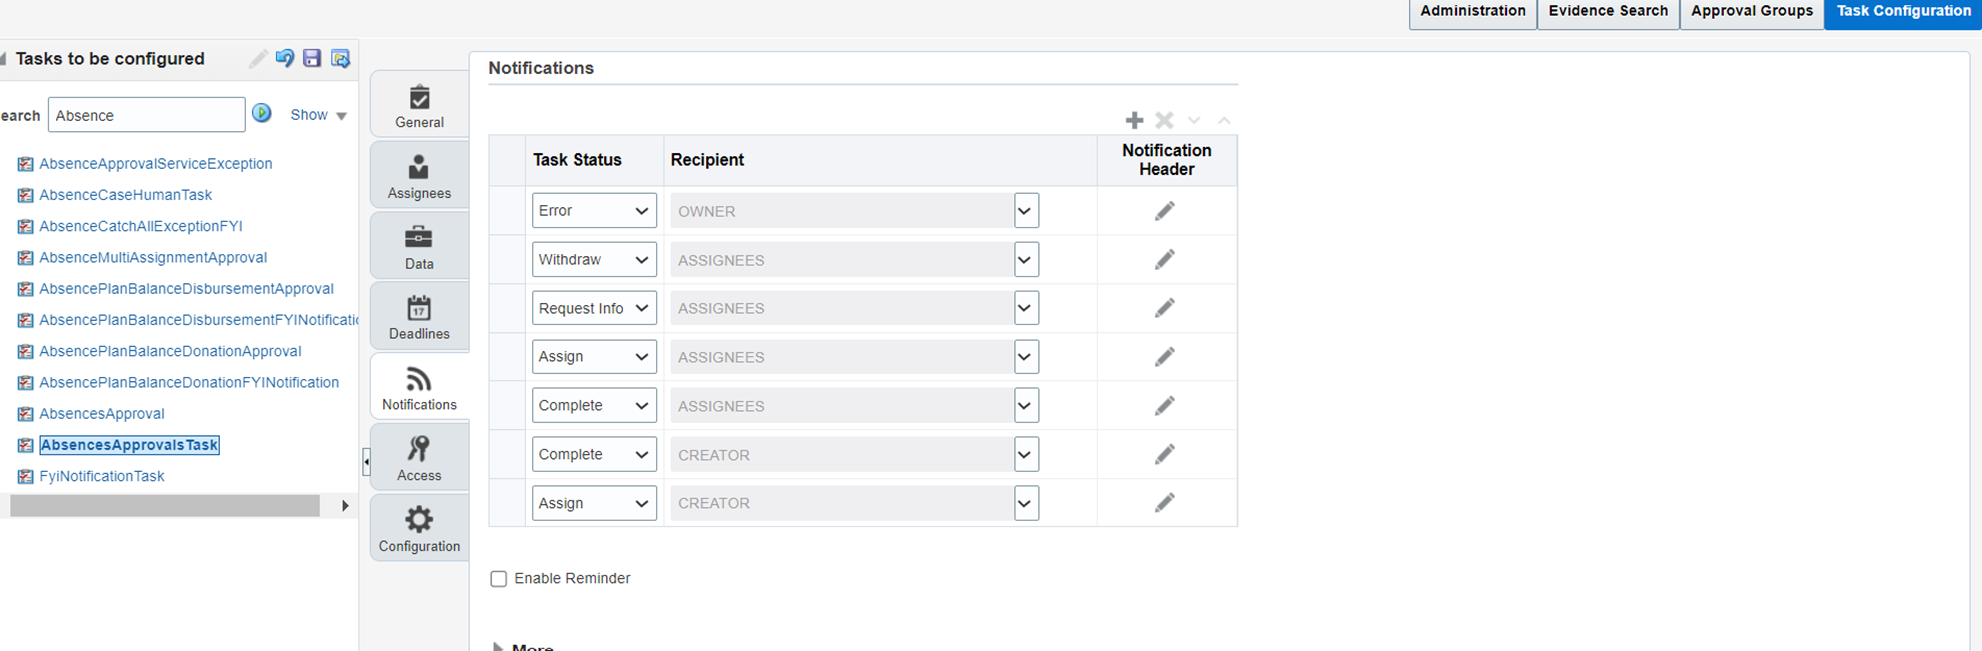Select the Save task configuration icon
Viewport: 1982px width, 651px height.
[x=312, y=58]
